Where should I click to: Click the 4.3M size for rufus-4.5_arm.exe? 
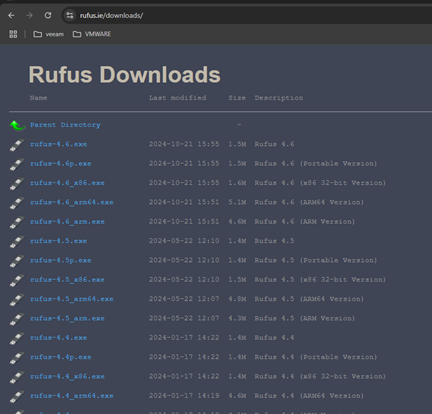coord(237,318)
